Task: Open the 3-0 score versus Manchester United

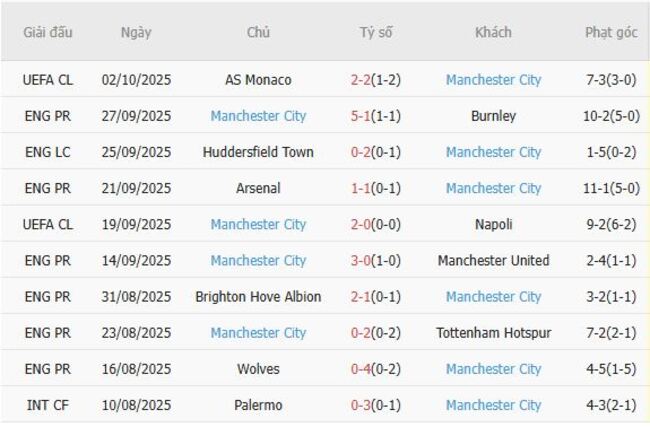Action: (x=361, y=260)
